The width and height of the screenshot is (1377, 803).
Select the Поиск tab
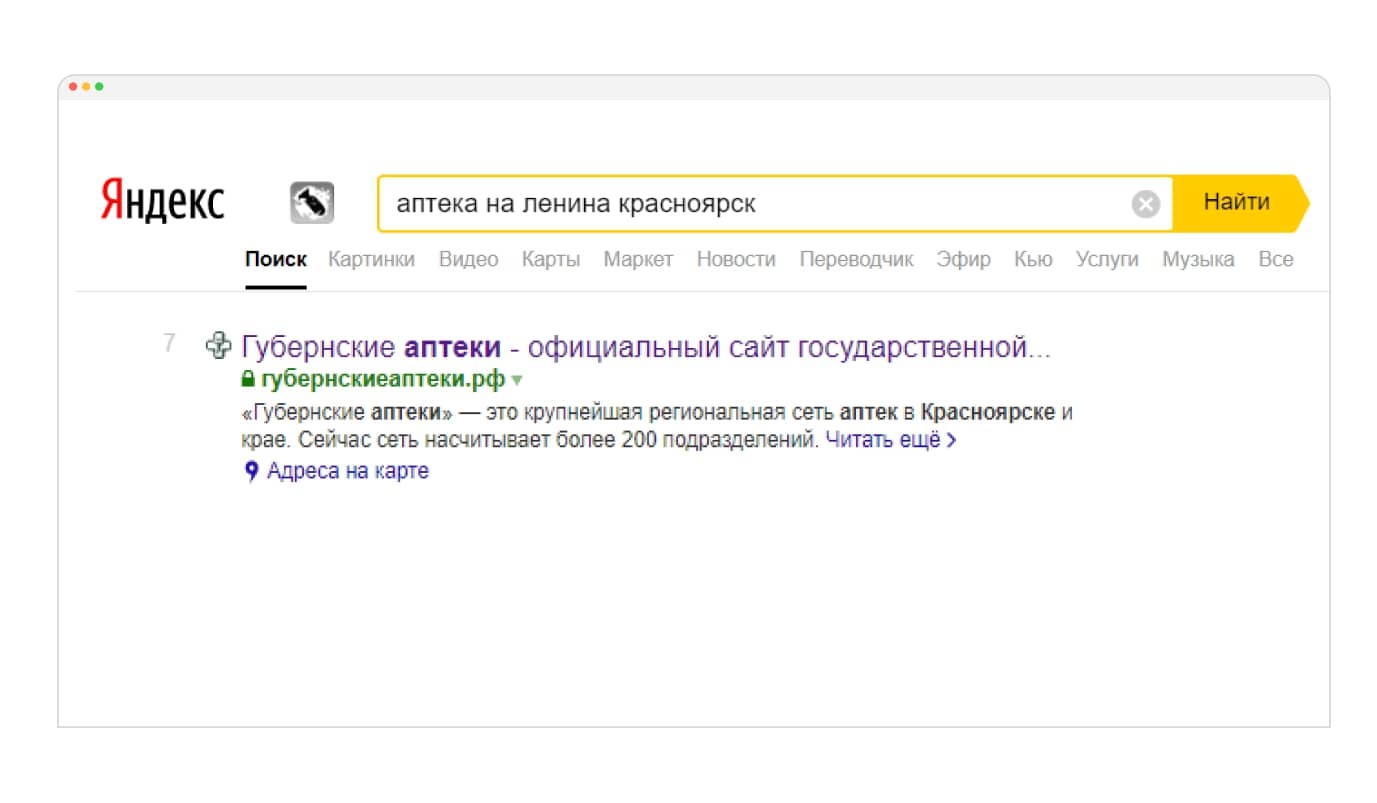coord(276,259)
